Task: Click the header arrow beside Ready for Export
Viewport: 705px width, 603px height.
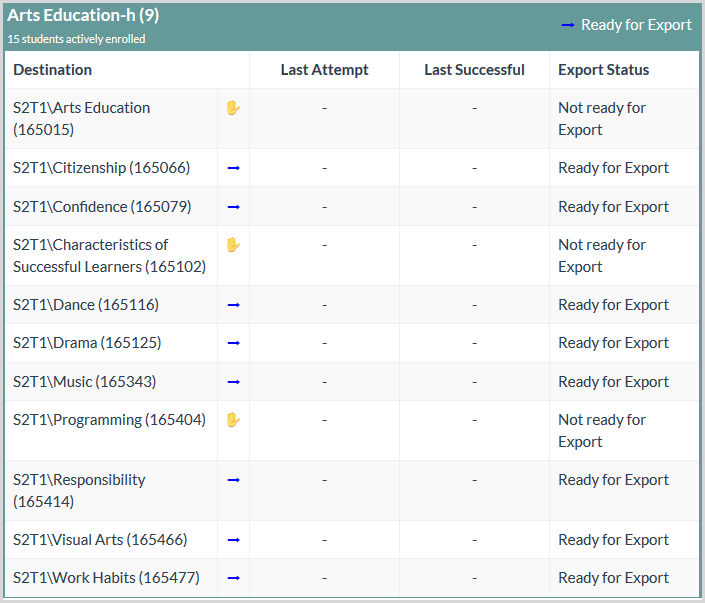Action: 567,25
